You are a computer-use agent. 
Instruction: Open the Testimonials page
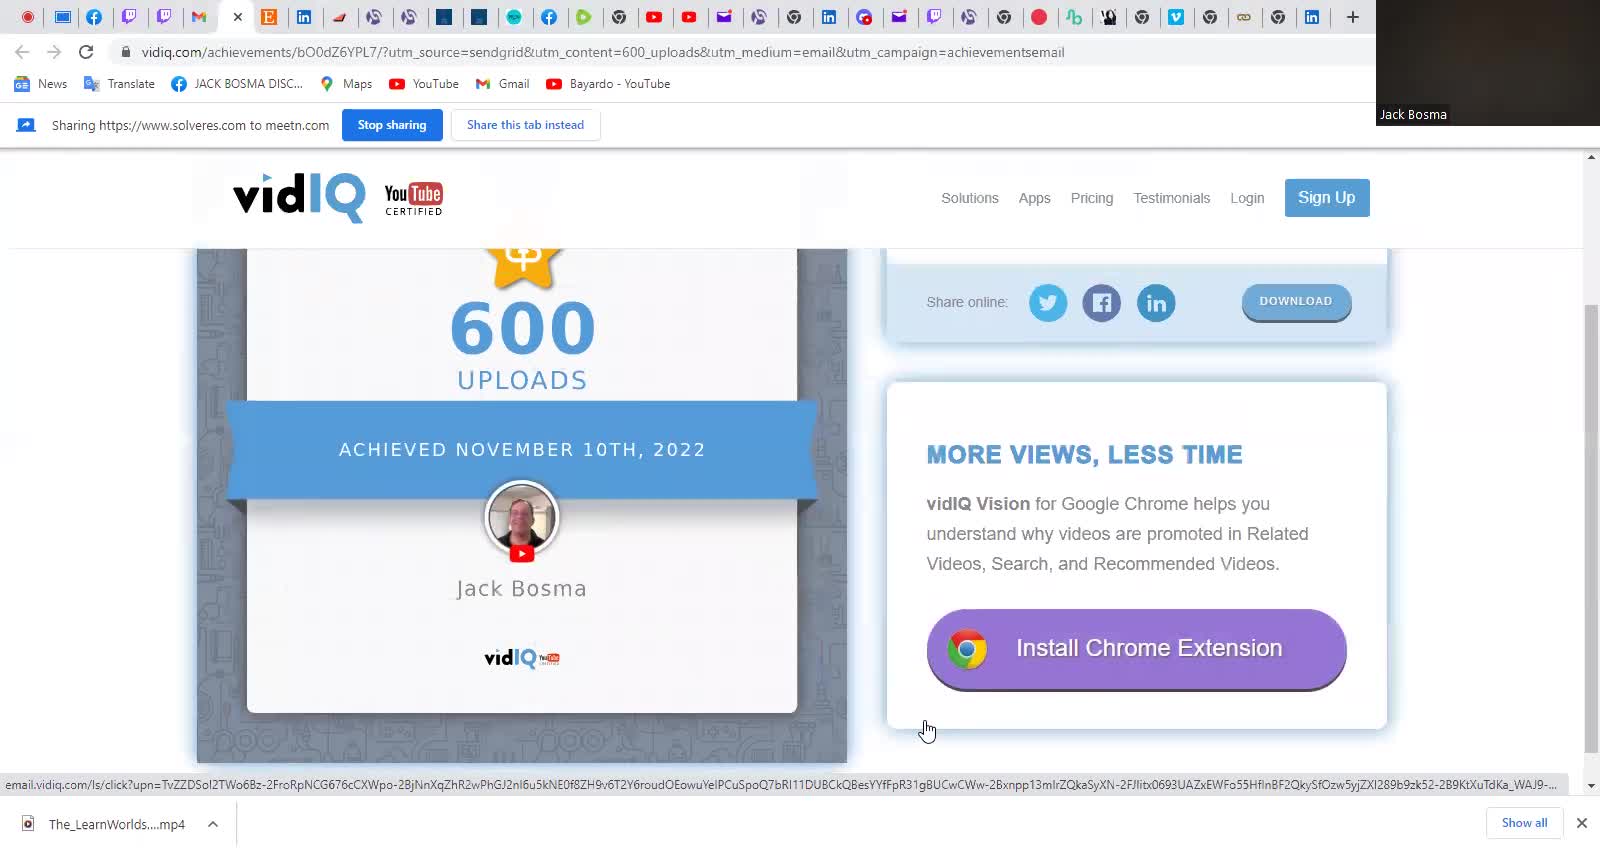(1172, 198)
